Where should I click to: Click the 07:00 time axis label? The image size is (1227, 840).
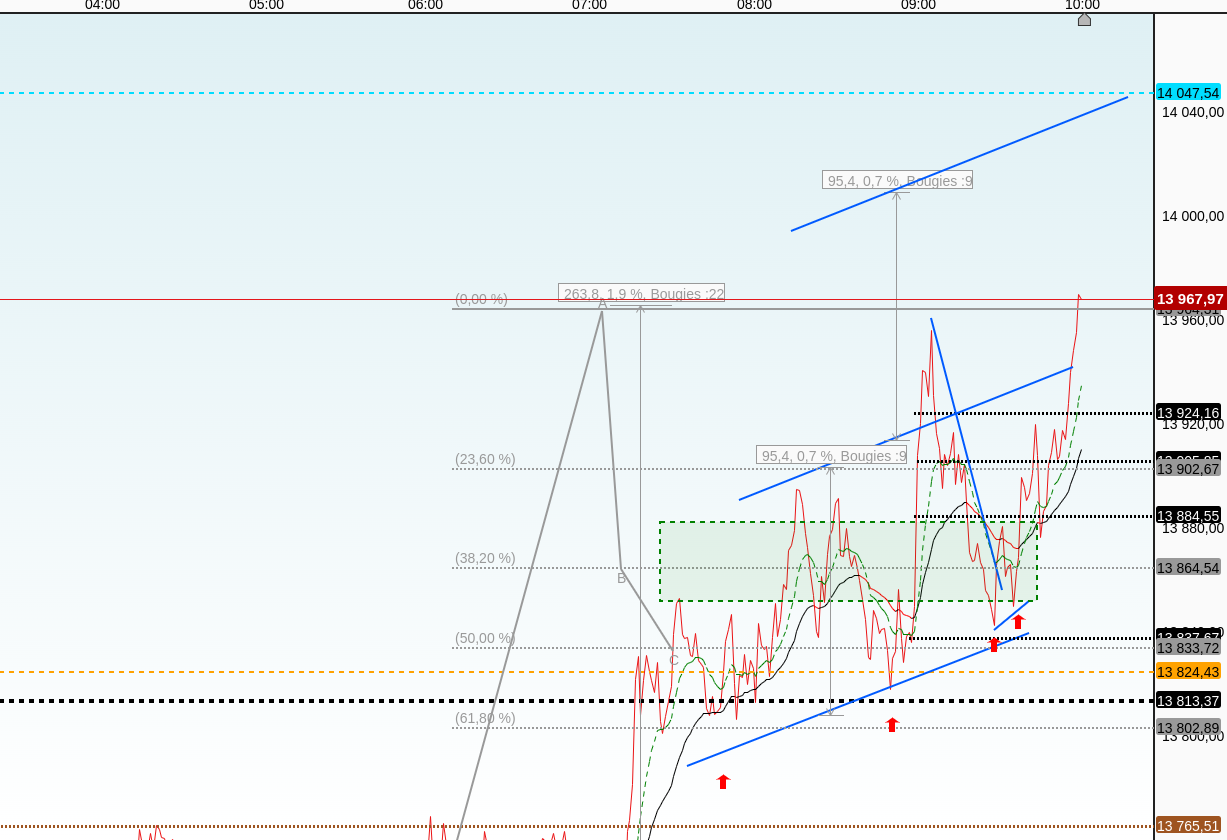click(589, 5)
